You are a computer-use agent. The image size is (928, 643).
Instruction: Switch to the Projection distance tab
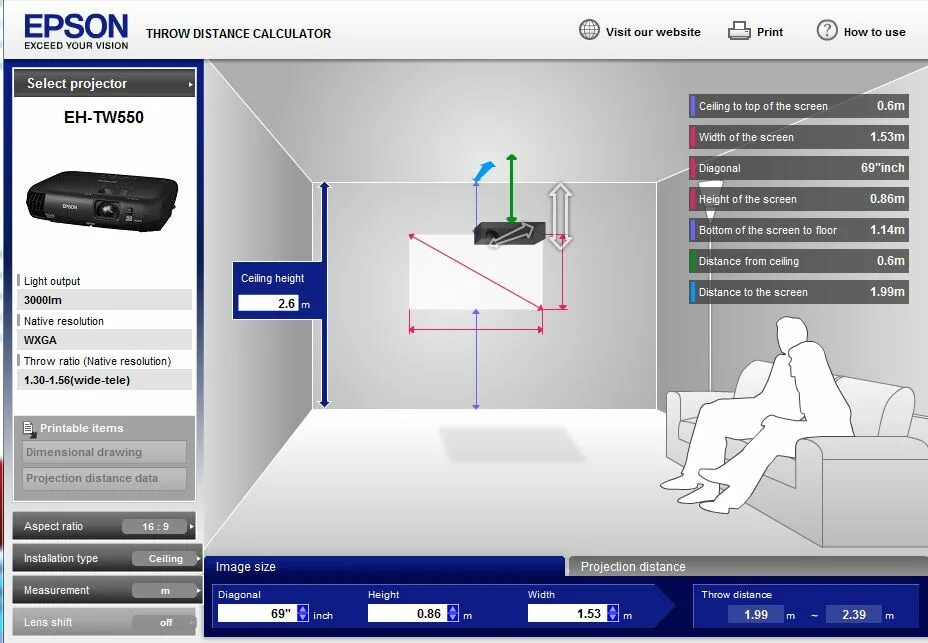747,567
